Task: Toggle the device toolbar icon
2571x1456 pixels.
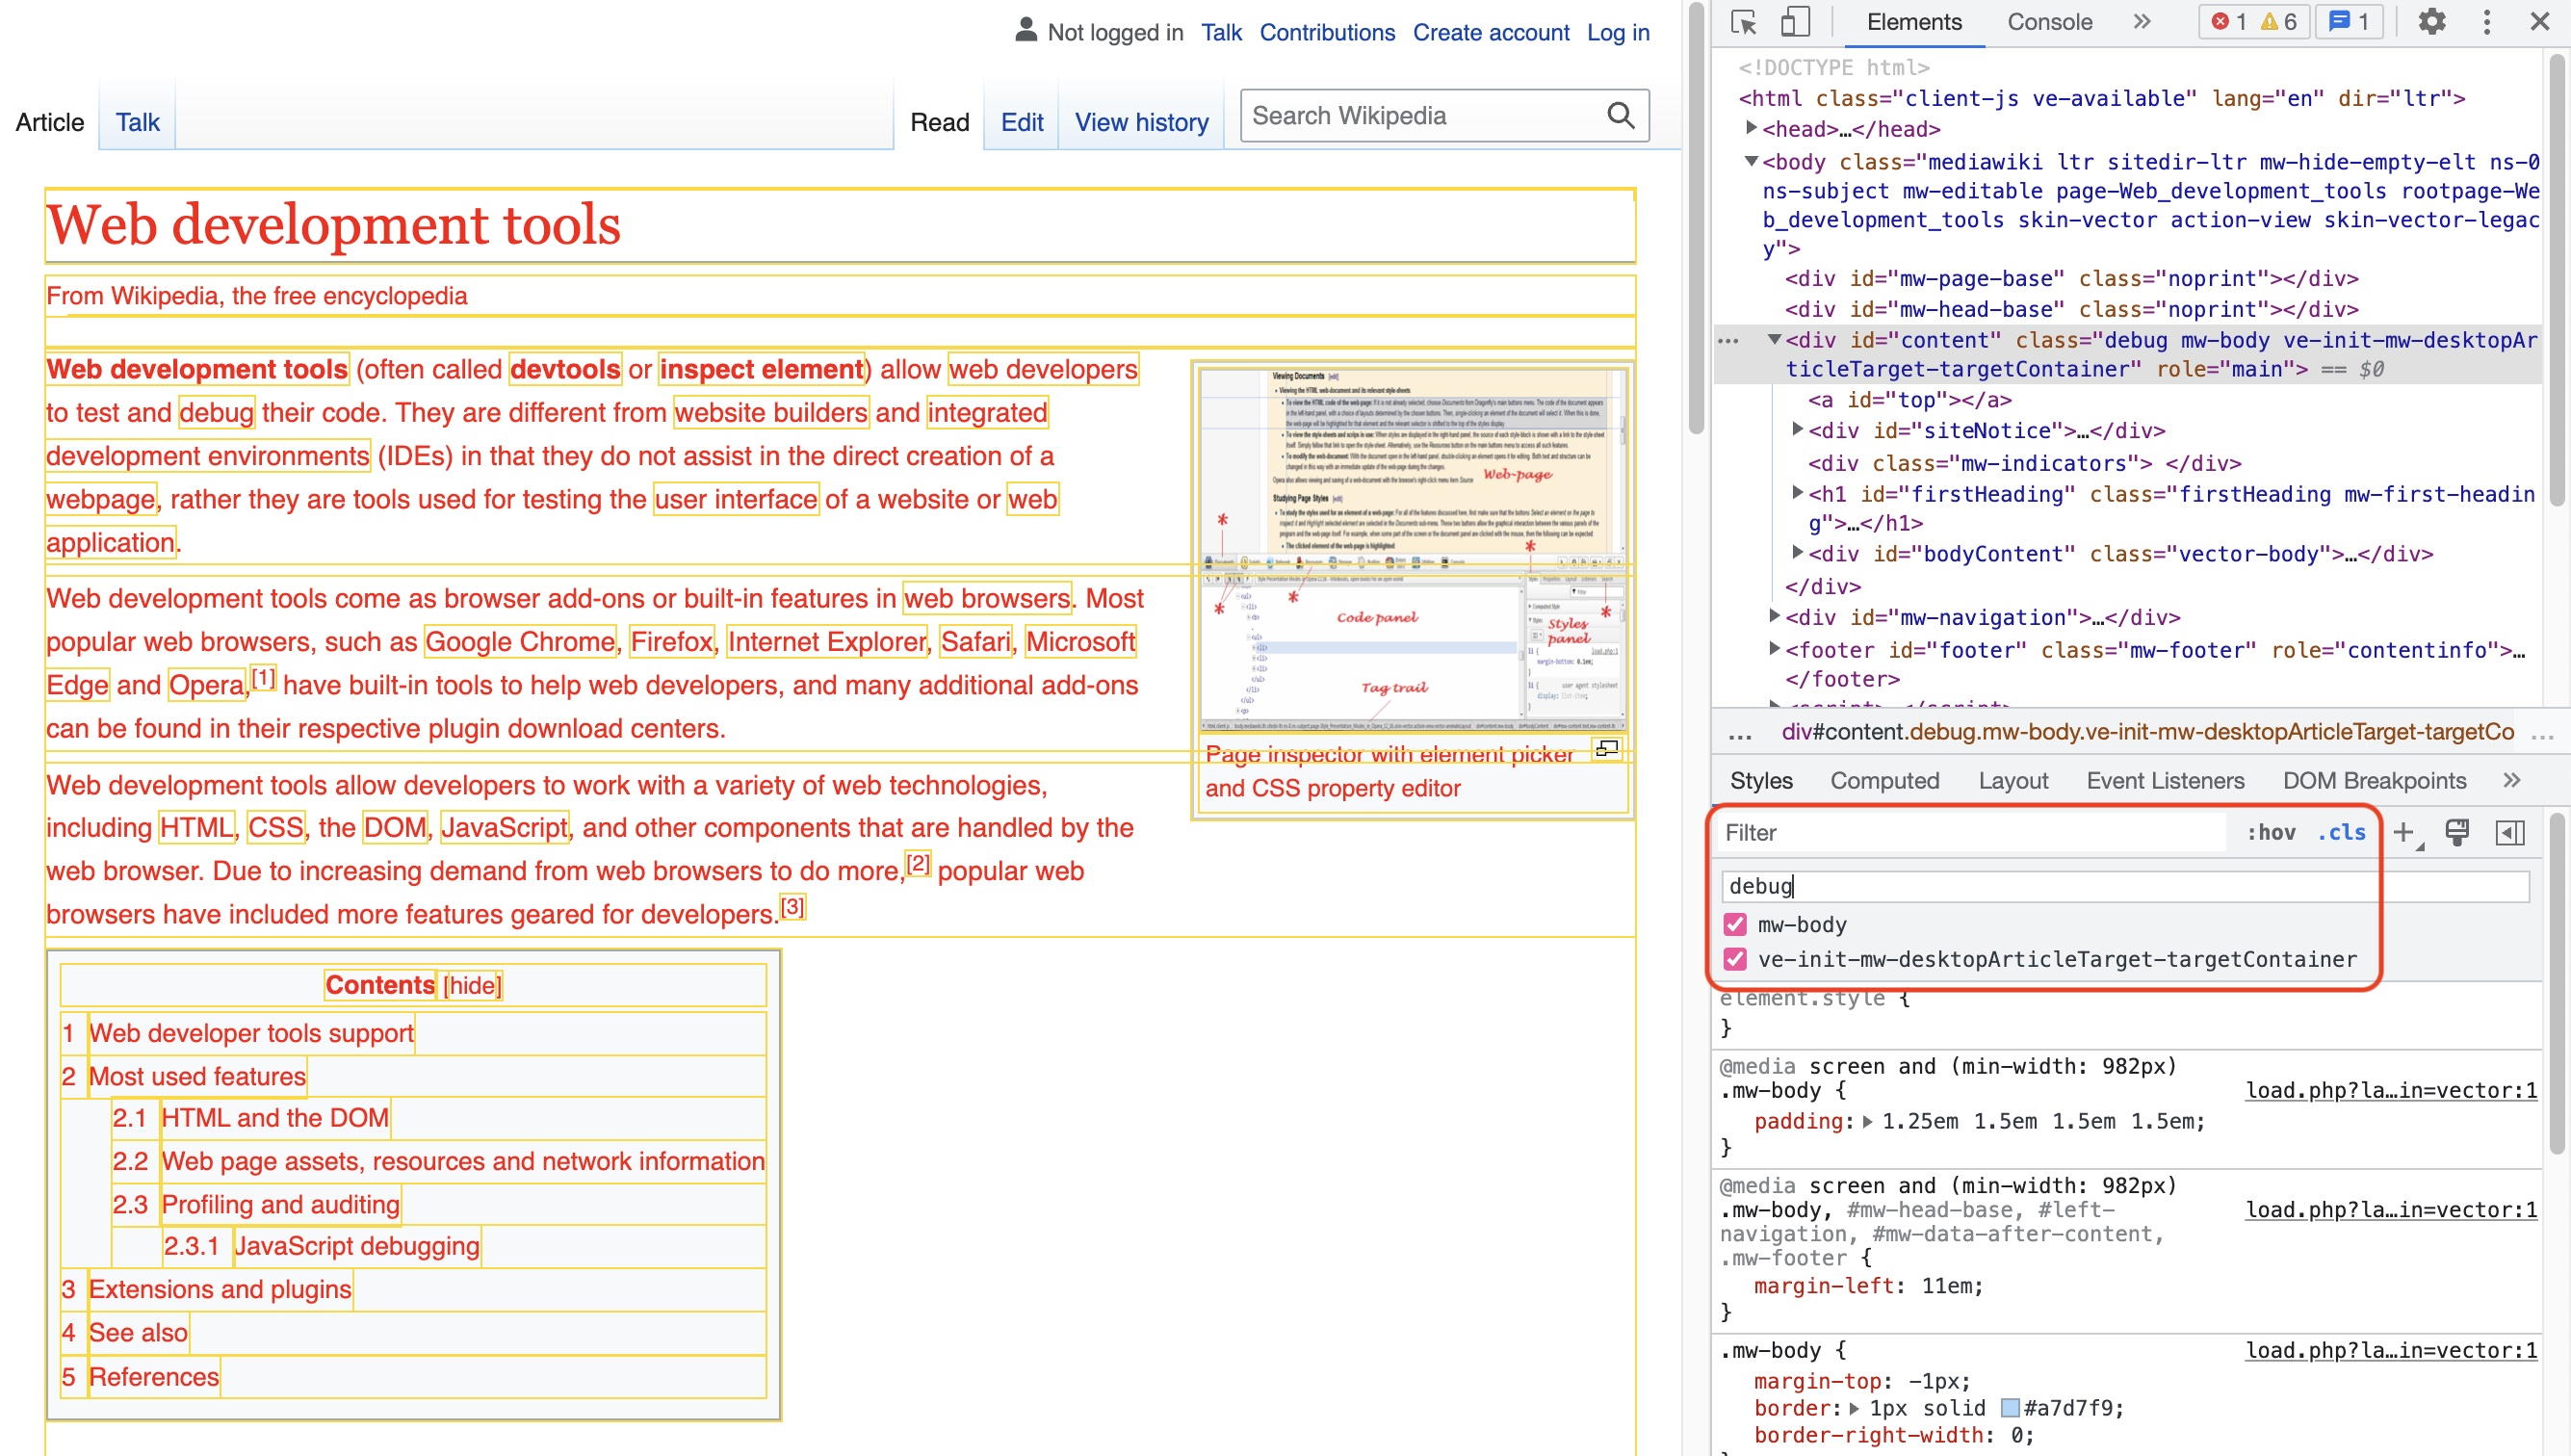Action: pos(1796,22)
